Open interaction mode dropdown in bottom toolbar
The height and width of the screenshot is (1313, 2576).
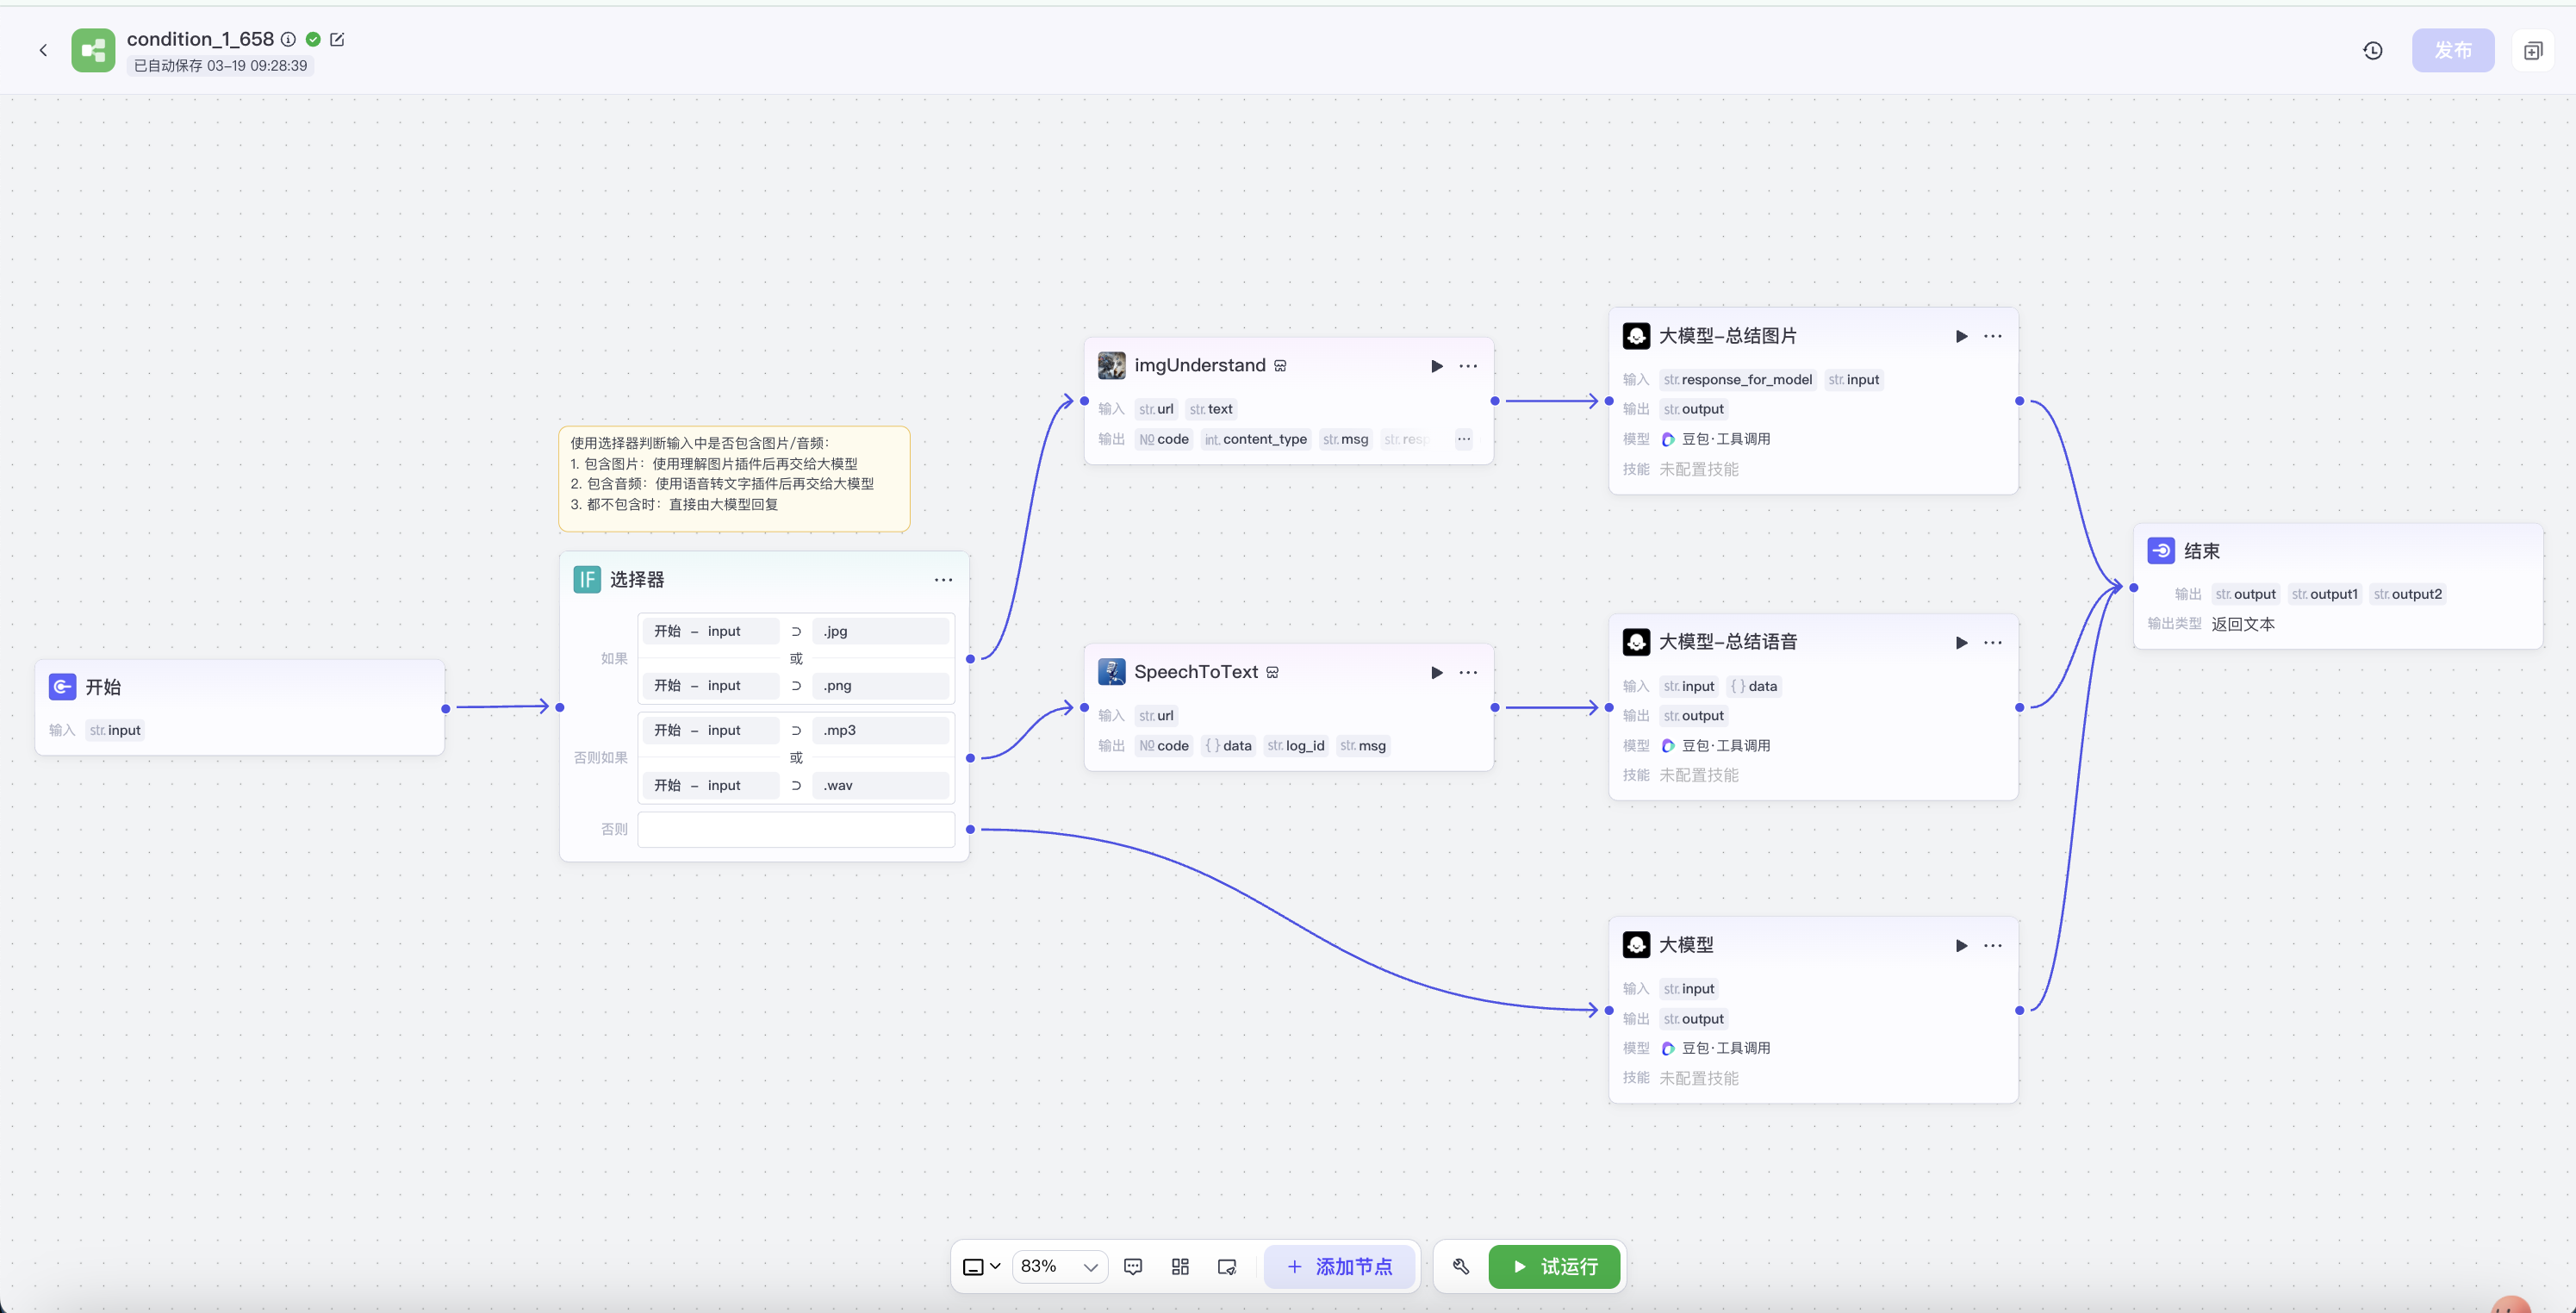coord(981,1266)
